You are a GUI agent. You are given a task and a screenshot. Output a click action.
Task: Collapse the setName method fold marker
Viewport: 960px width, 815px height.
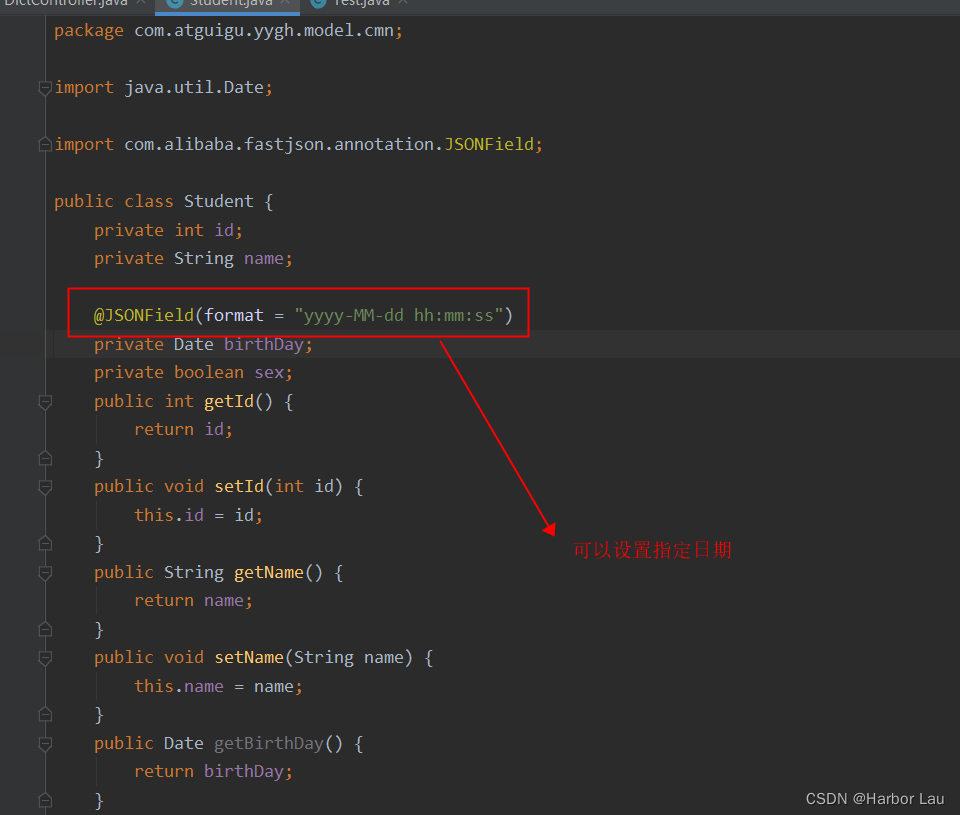click(x=44, y=658)
